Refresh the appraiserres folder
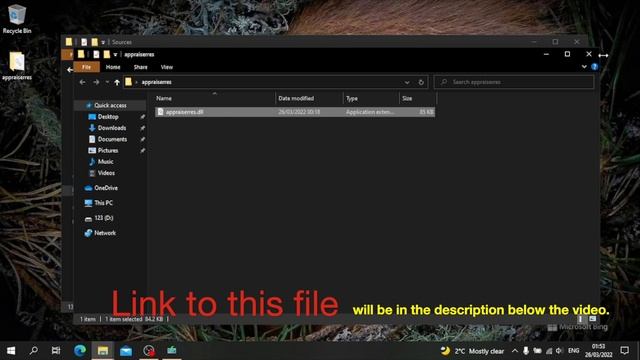The height and width of the screenshot is (360, 640). [x=421, y=82]
